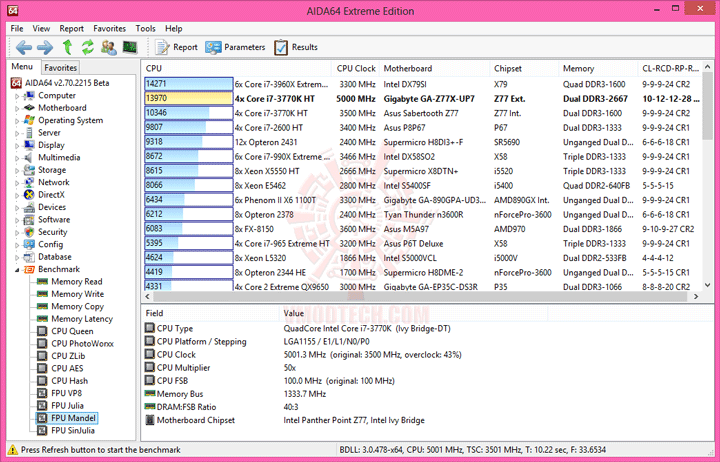Sort by the Motherboard column header
This screenshot has width=720, height=462.
[434, 68]
